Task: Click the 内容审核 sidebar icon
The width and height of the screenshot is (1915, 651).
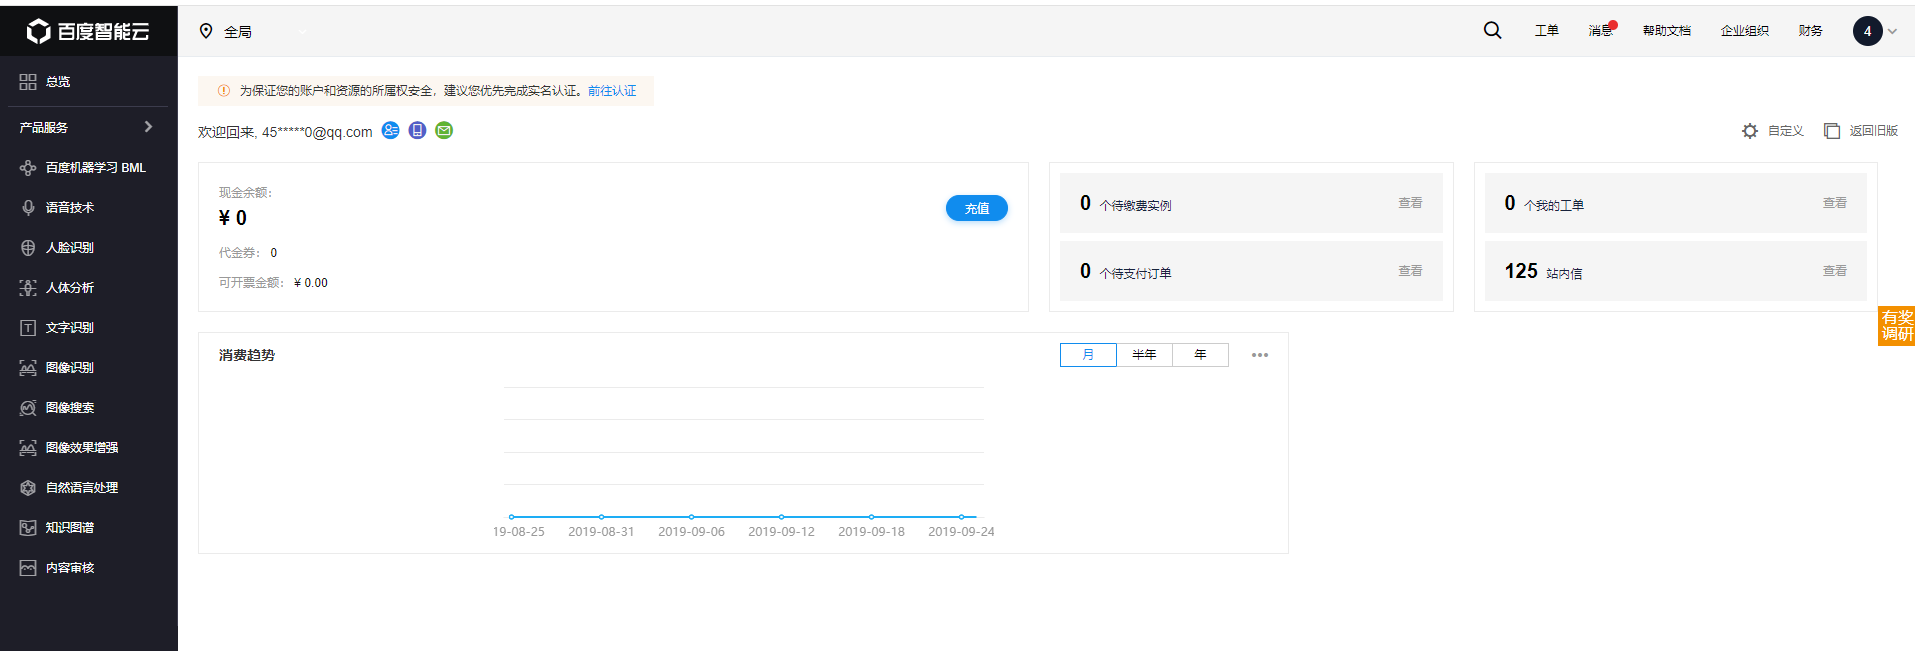Action: click(x=28, y=568)
